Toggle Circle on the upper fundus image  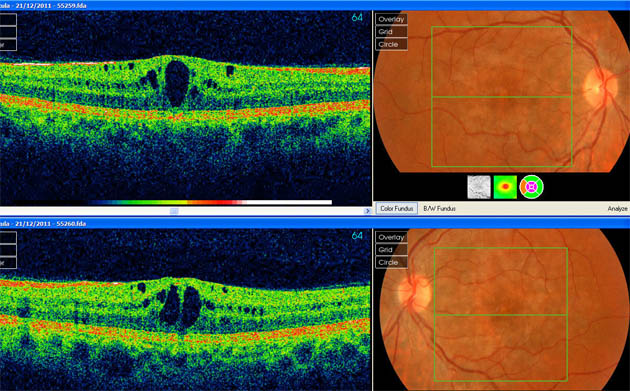(x=391, y=44)
